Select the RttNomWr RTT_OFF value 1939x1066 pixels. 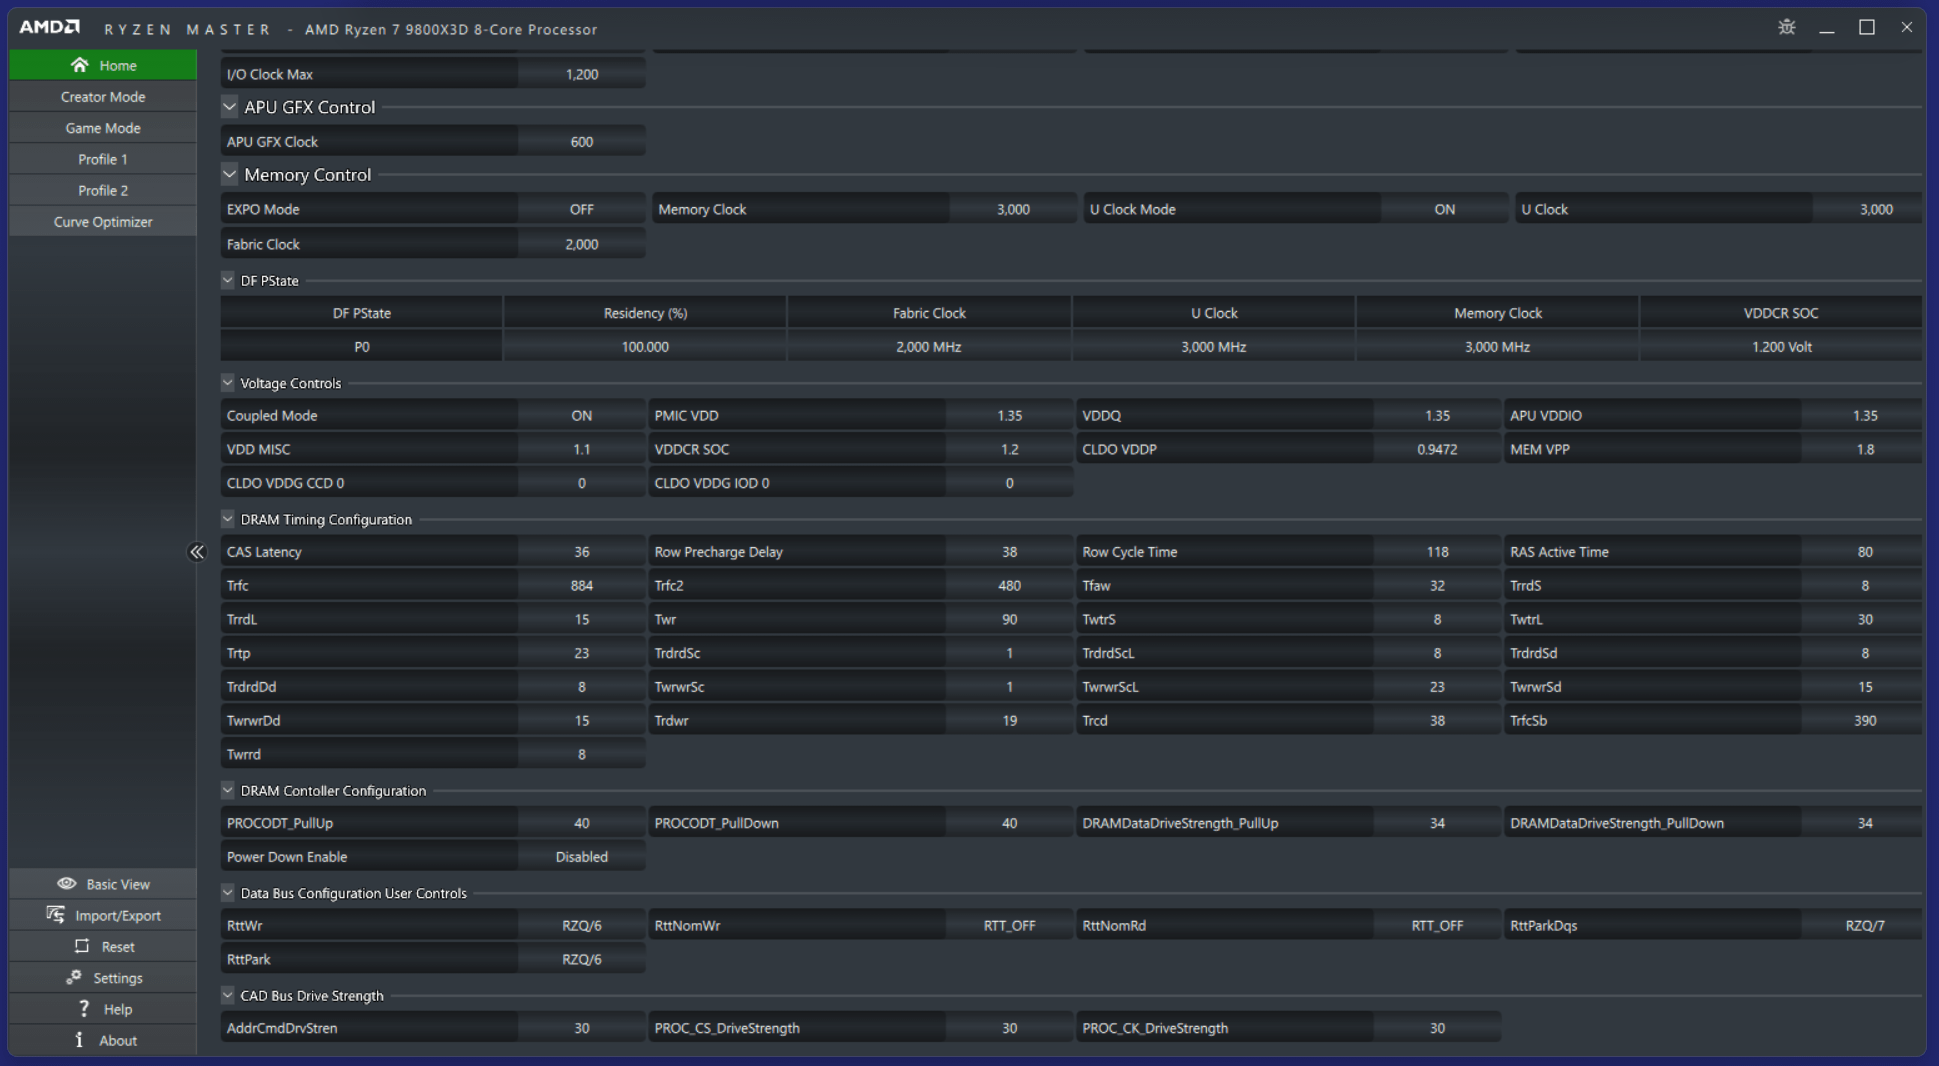click(x=1009, y=925)
